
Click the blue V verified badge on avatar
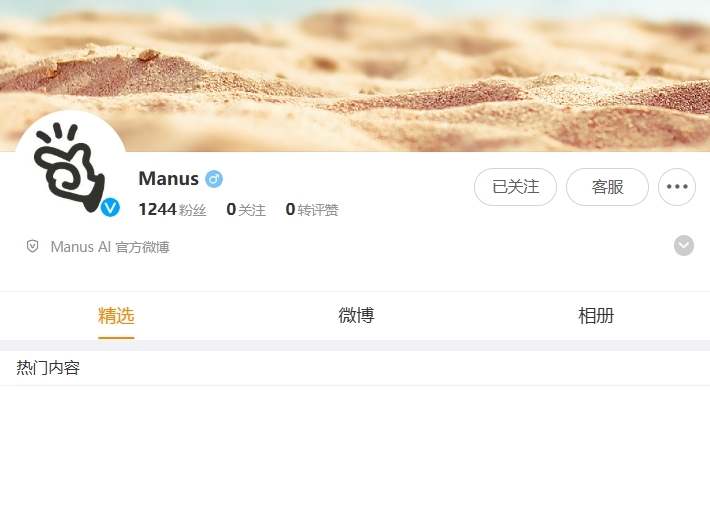(110, 208)
